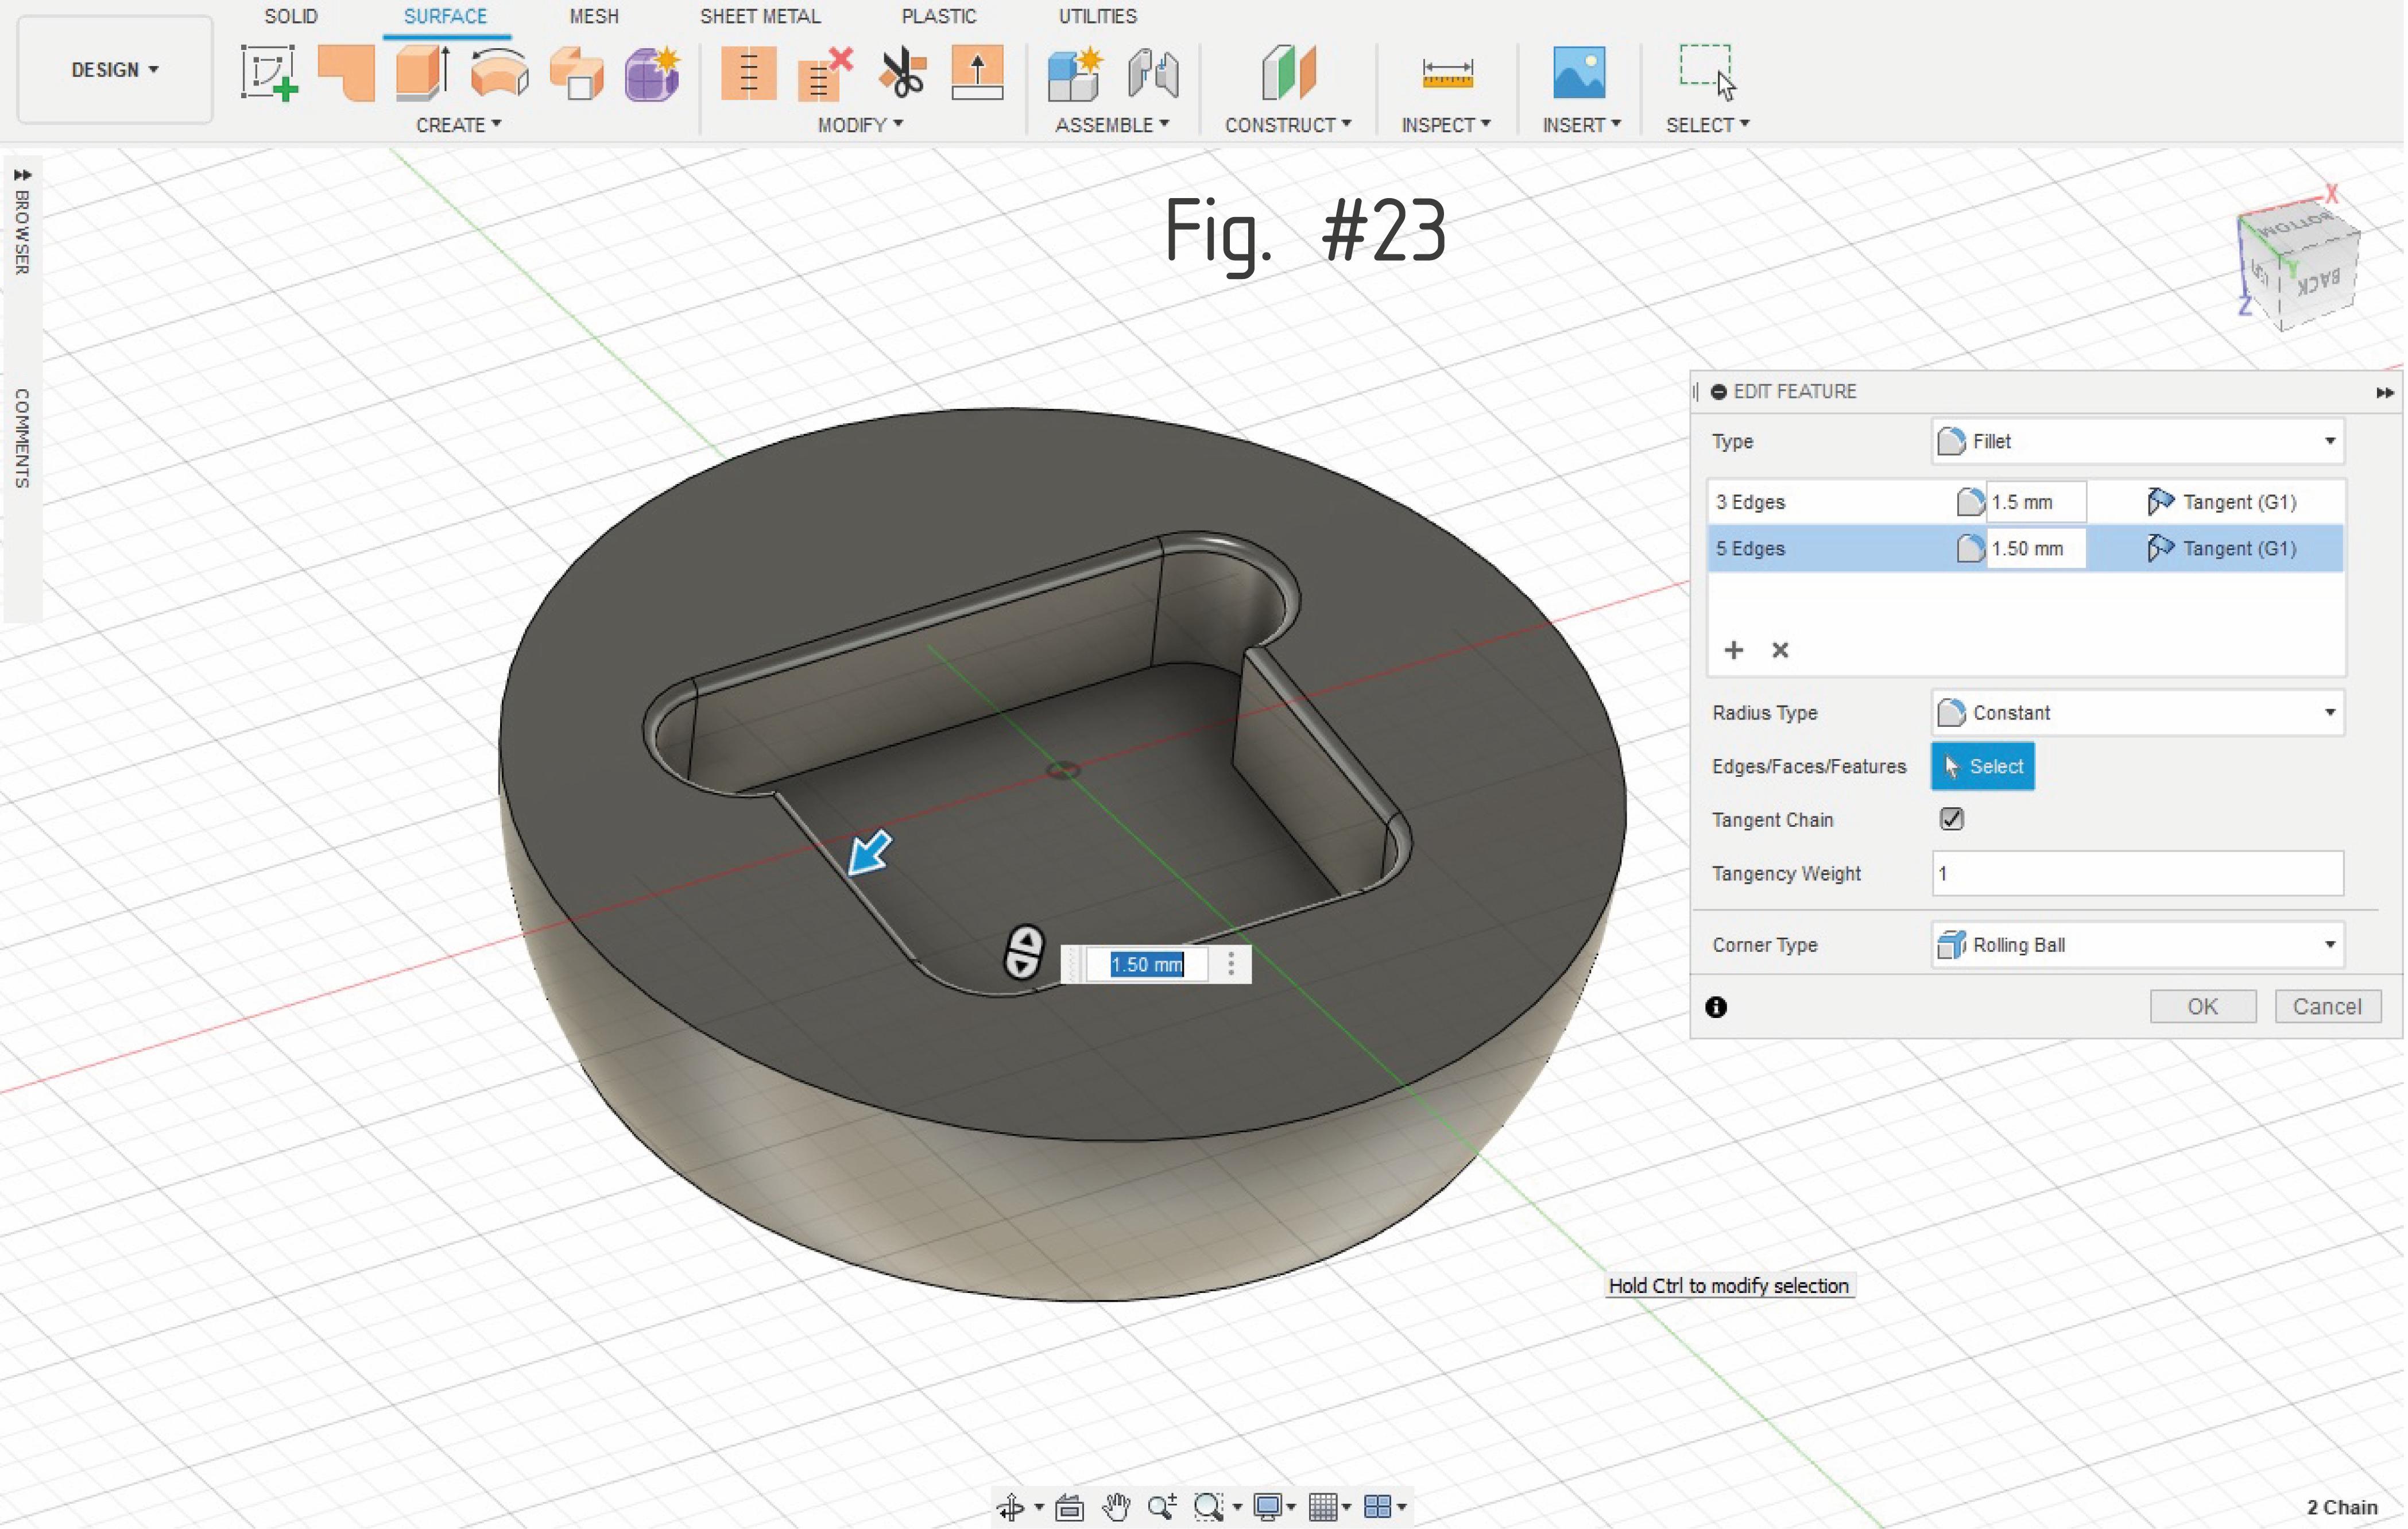
Task: Open the Corner Type Rolling Ball dropdown
Action: tap(2138, 945)
